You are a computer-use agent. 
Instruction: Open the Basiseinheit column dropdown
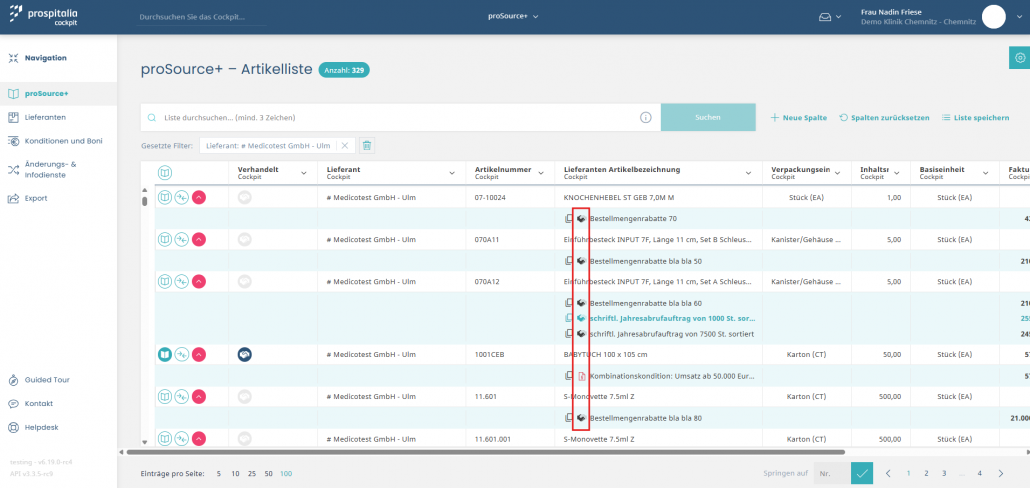tap(985, 173)
